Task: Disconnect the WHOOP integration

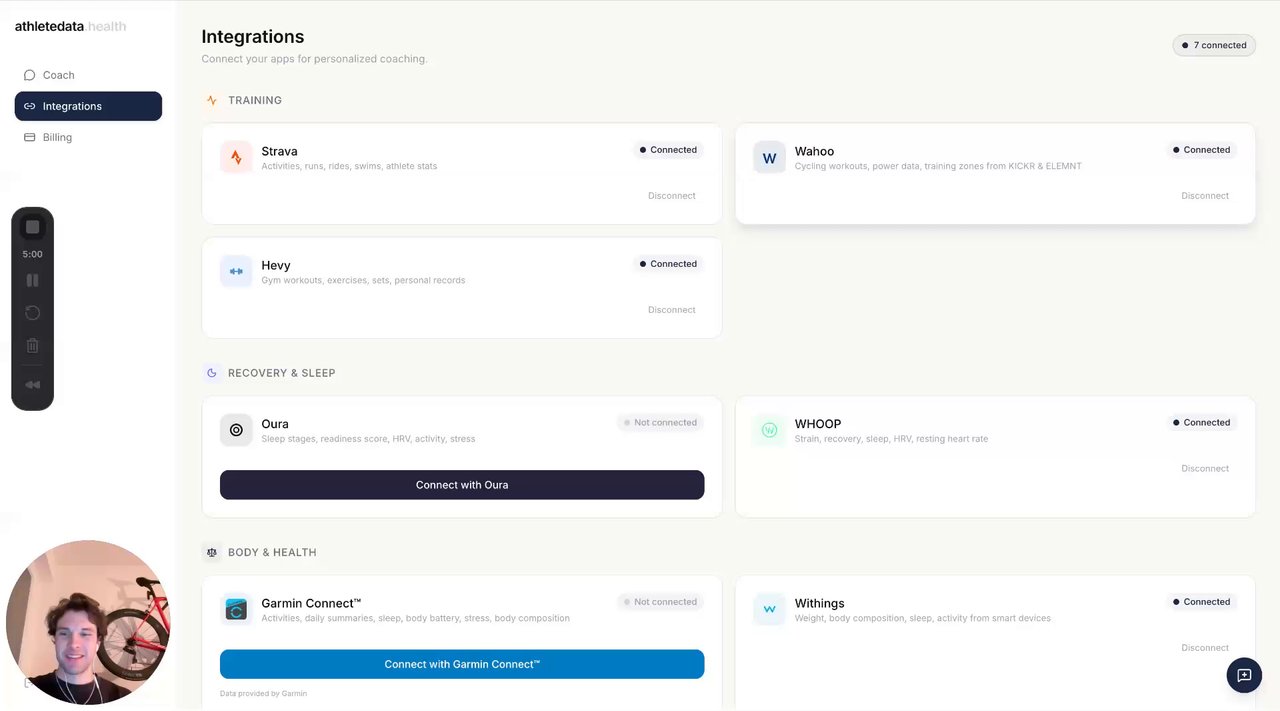Action: click(1204, 469)
